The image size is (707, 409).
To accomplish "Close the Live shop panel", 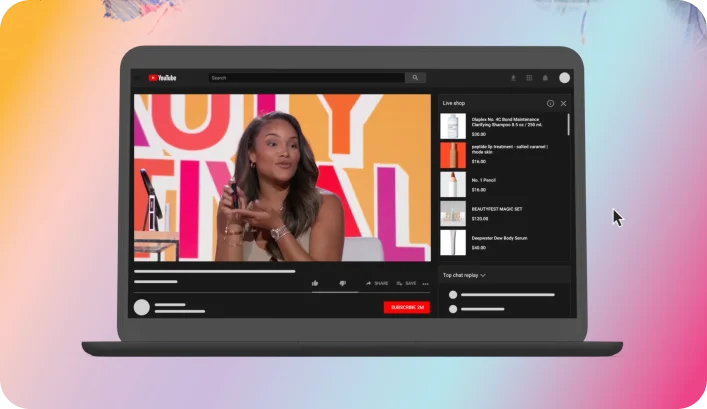I will coord(563,103).
